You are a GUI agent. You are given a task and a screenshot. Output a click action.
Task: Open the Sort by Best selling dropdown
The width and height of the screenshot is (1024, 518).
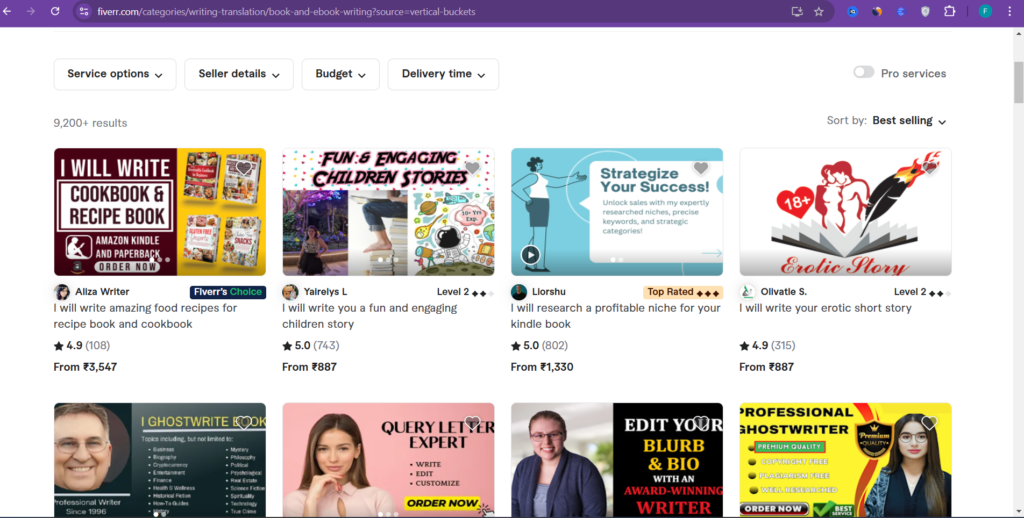click(x=909, y=121)
